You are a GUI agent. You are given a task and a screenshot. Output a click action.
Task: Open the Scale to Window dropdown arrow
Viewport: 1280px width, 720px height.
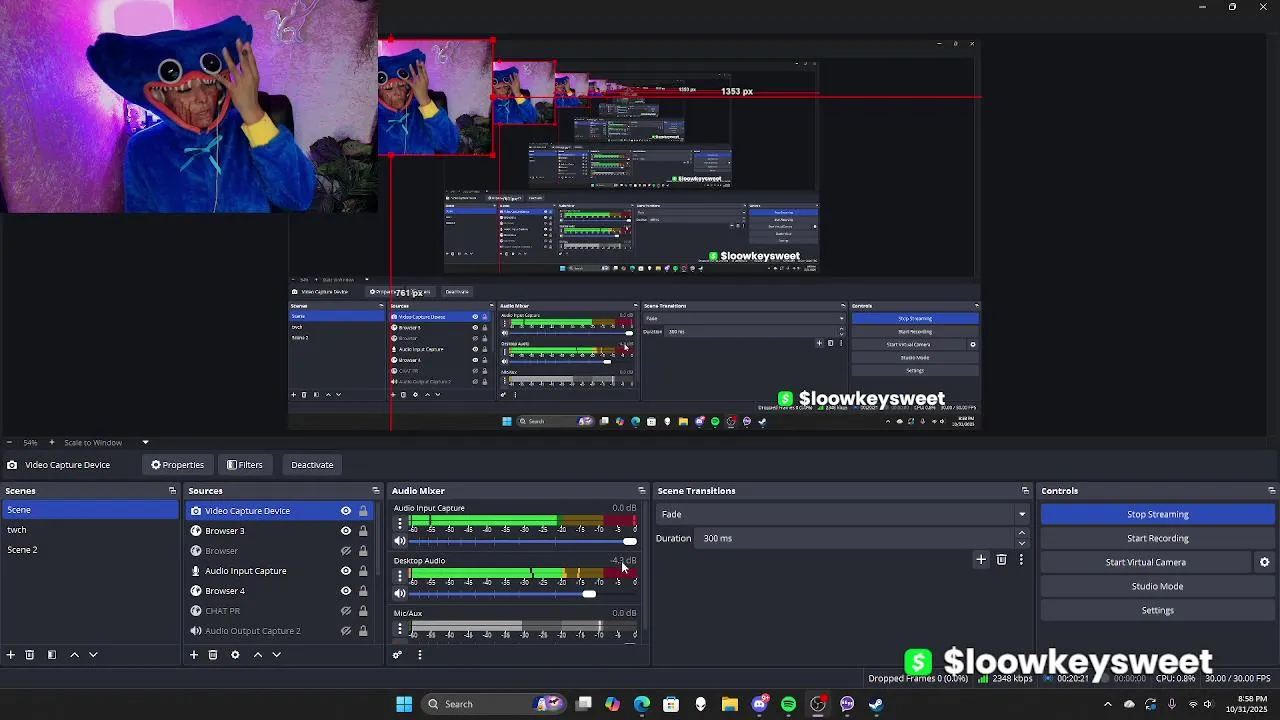point(145,442)
